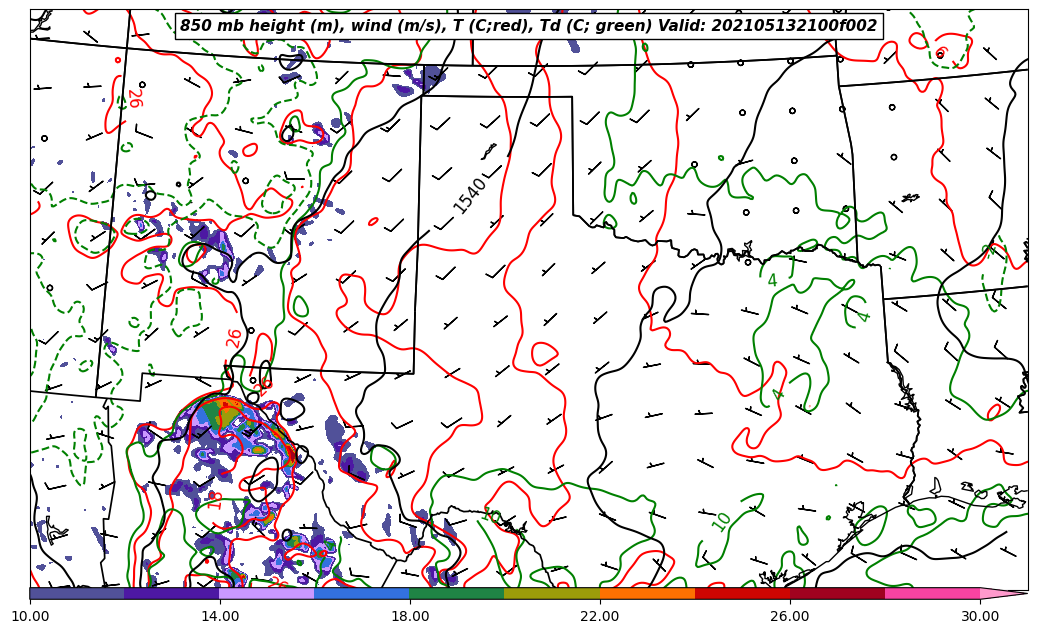Screen dimensions: 1037x633
Task: Click the 18.00 colorbar tick label
Action: click(x=410, y=616)
